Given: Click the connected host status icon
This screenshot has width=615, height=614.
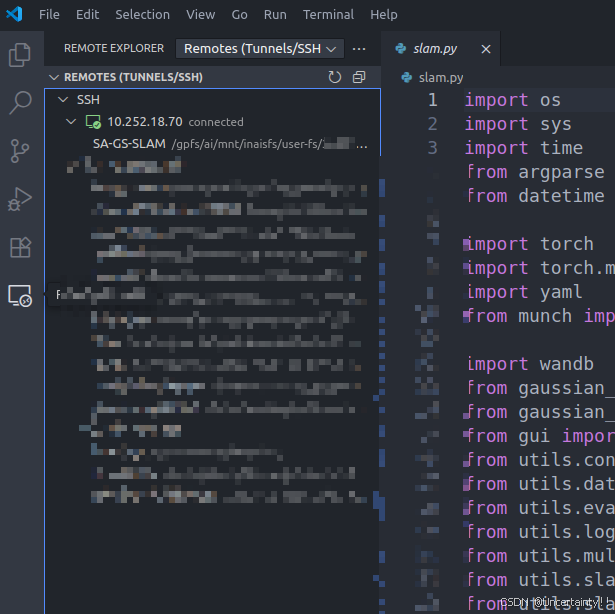Looking at the screenshot, I should [93, 122].
